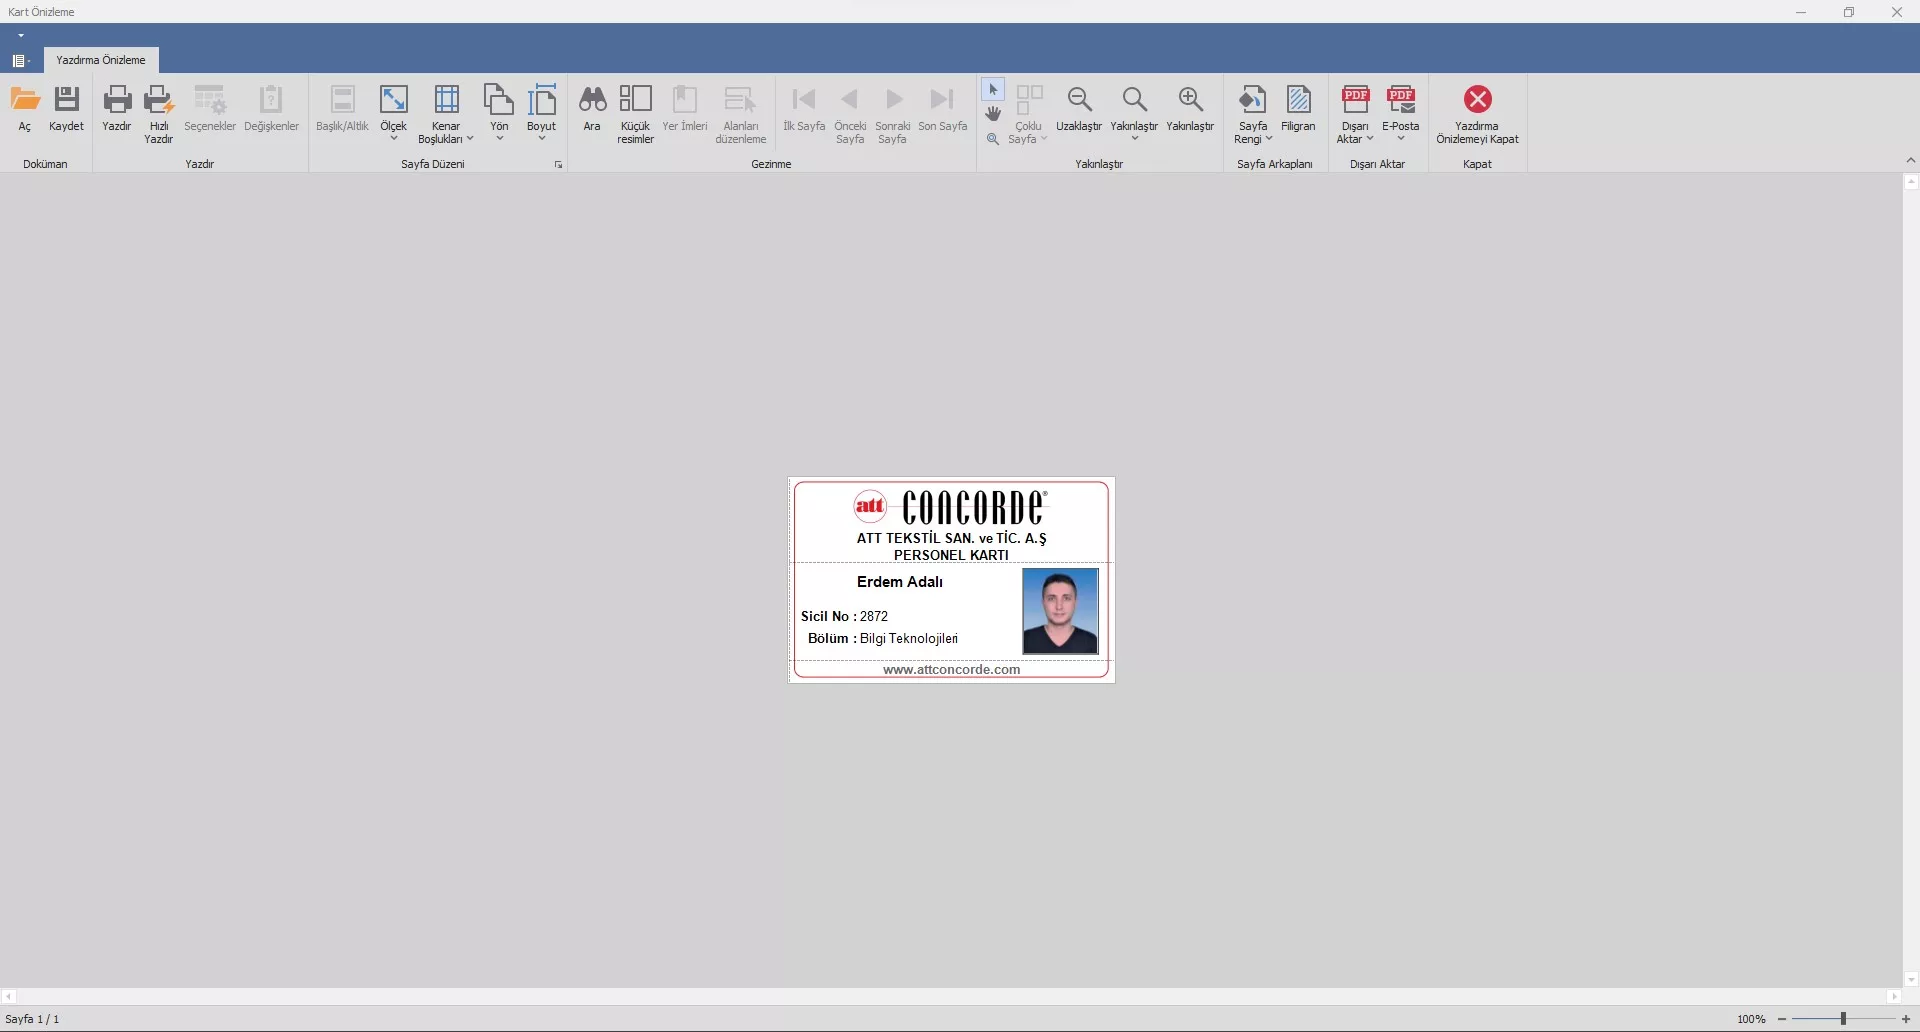This screenshot has height=1032, width=1920.
Task: Click the Sicil No value 2872
Action: click(x=874, y=616)
